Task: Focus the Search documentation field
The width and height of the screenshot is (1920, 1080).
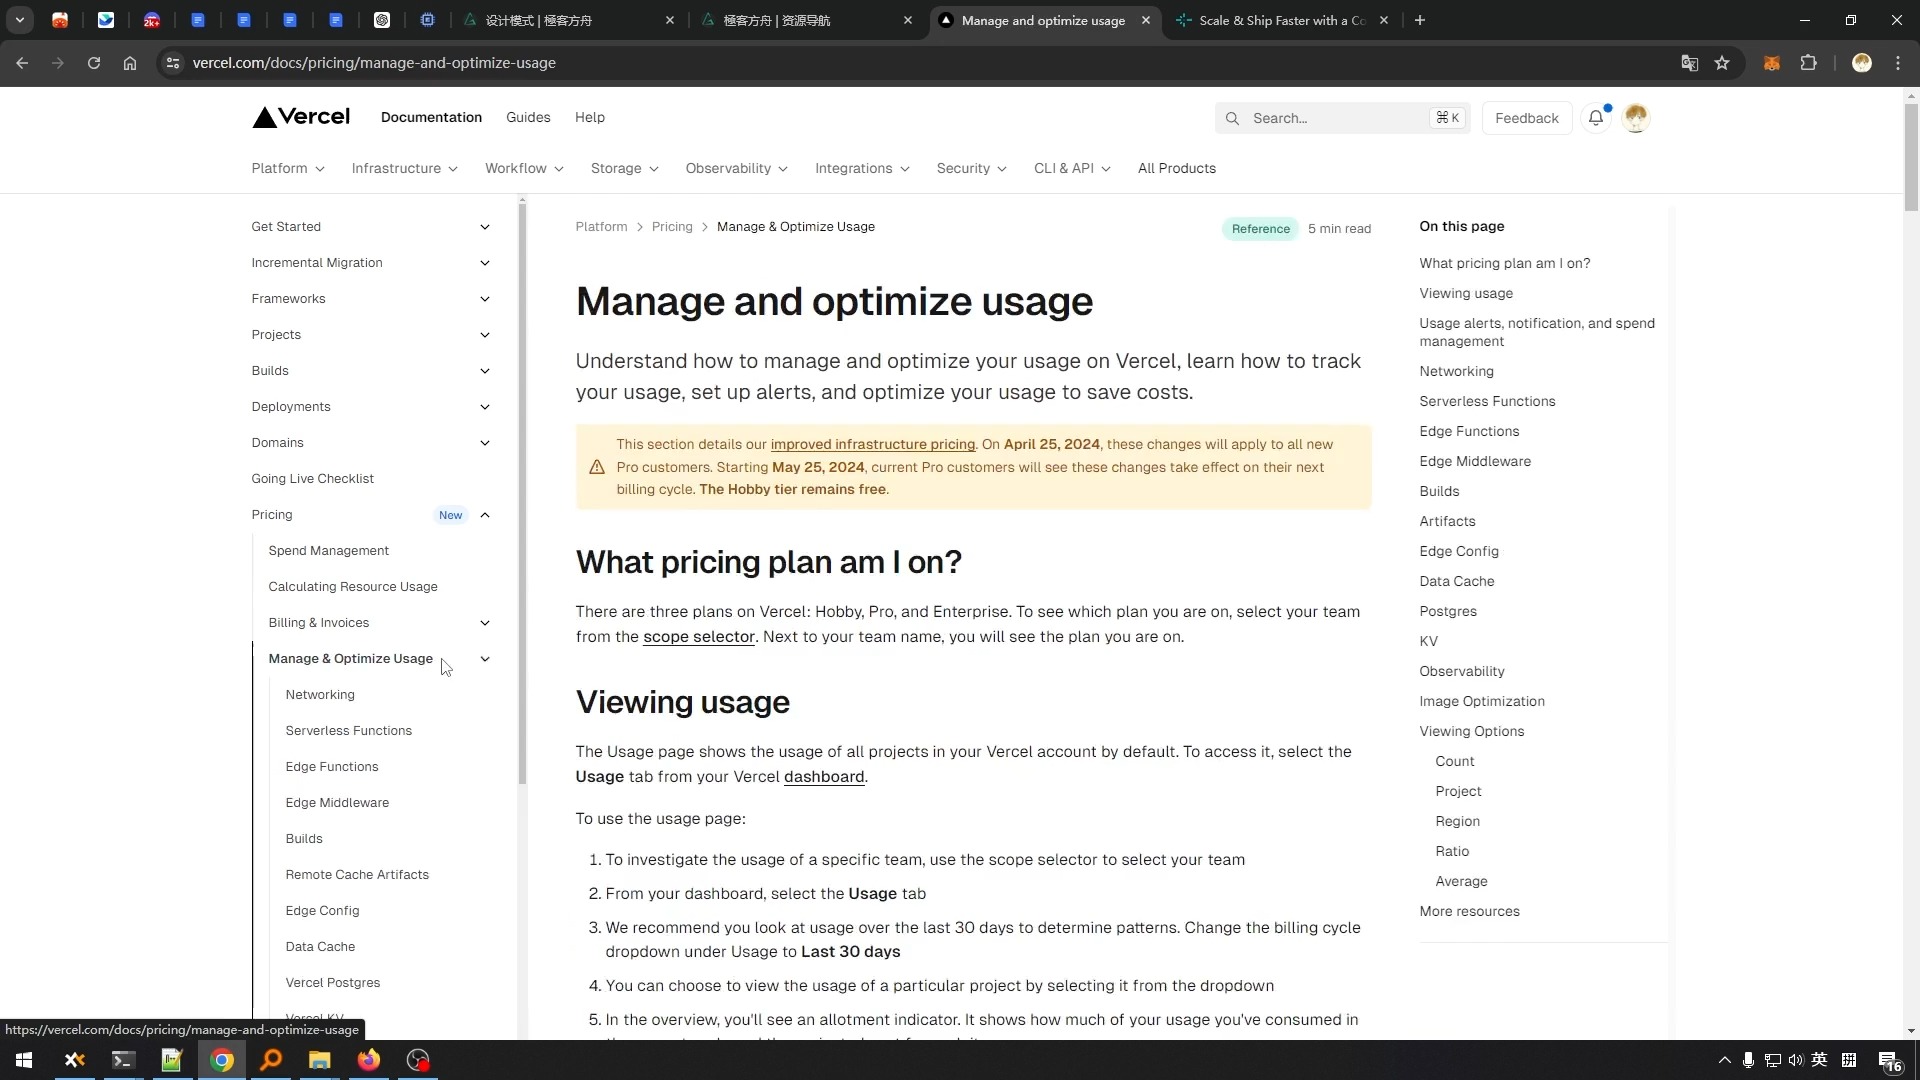Action: click(x=1342, y=118)
